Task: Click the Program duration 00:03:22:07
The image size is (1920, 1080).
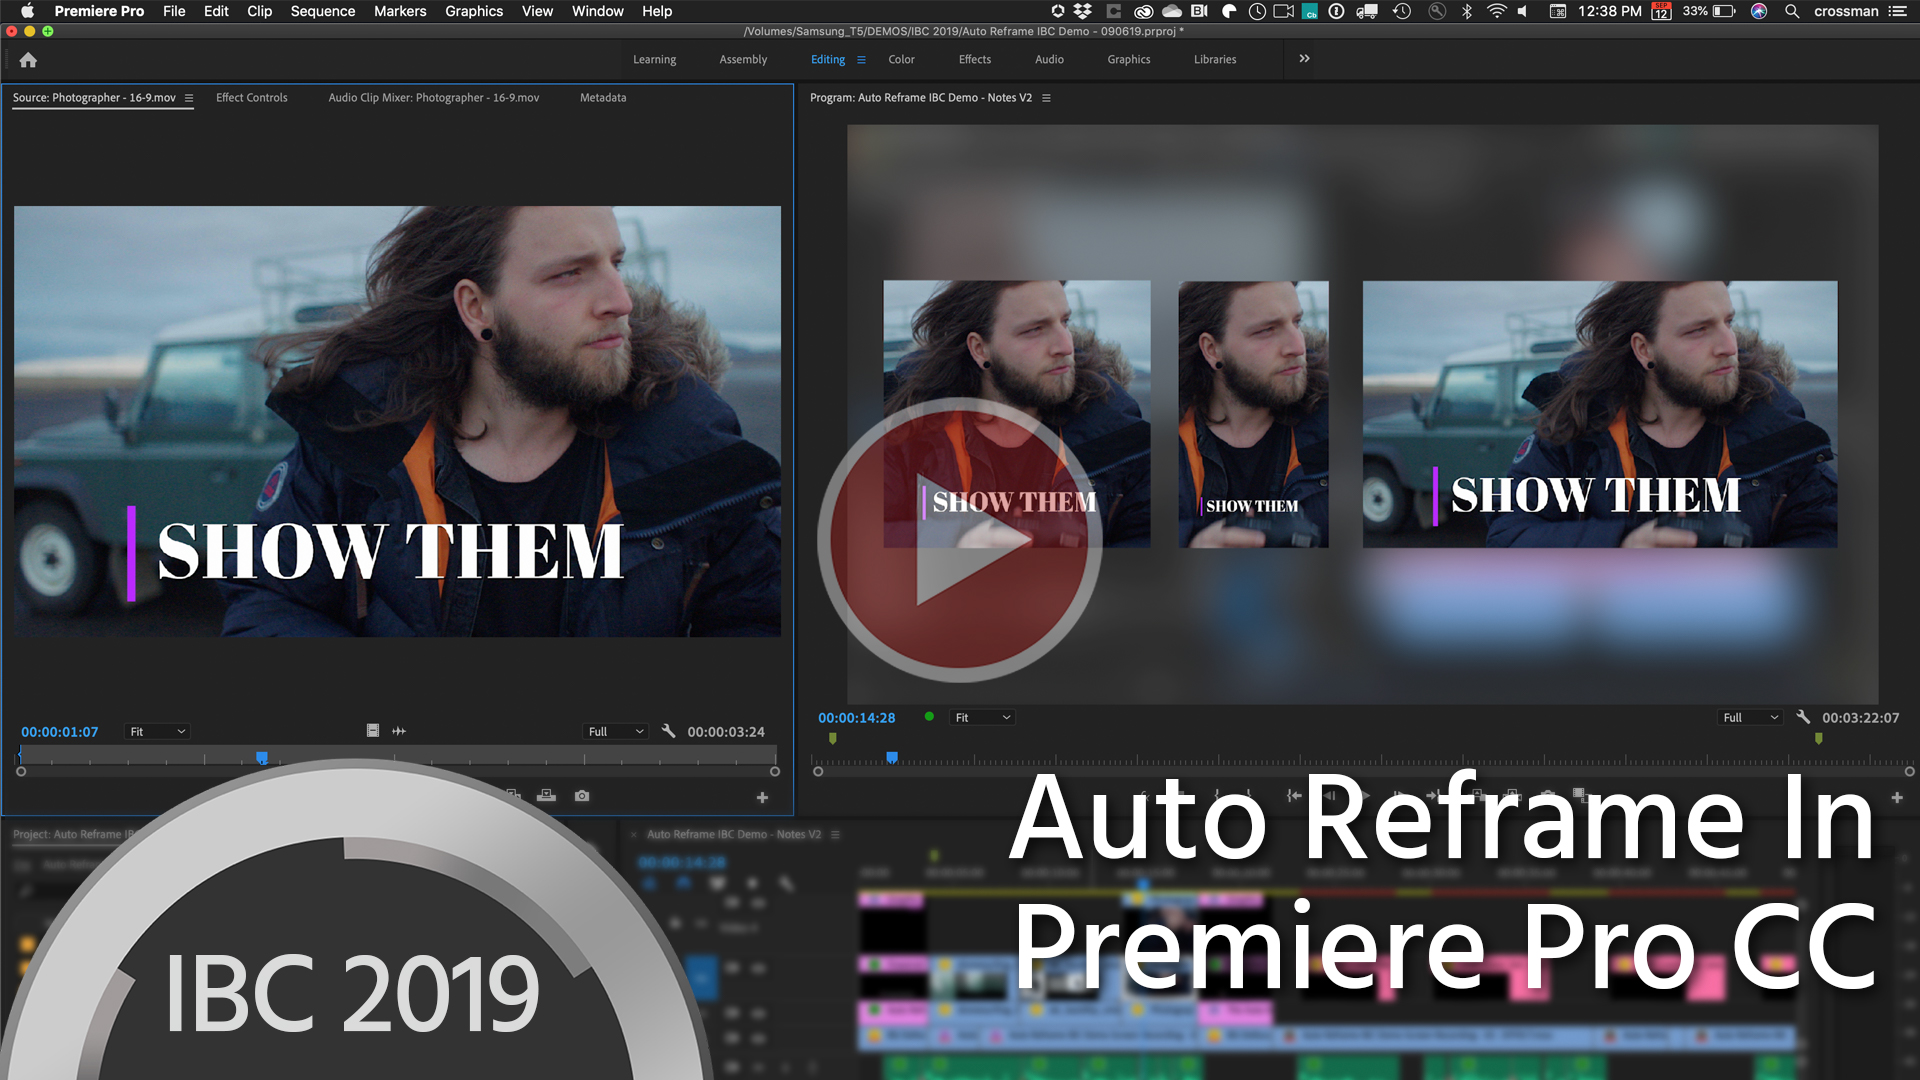Action: pos(1861,718)
